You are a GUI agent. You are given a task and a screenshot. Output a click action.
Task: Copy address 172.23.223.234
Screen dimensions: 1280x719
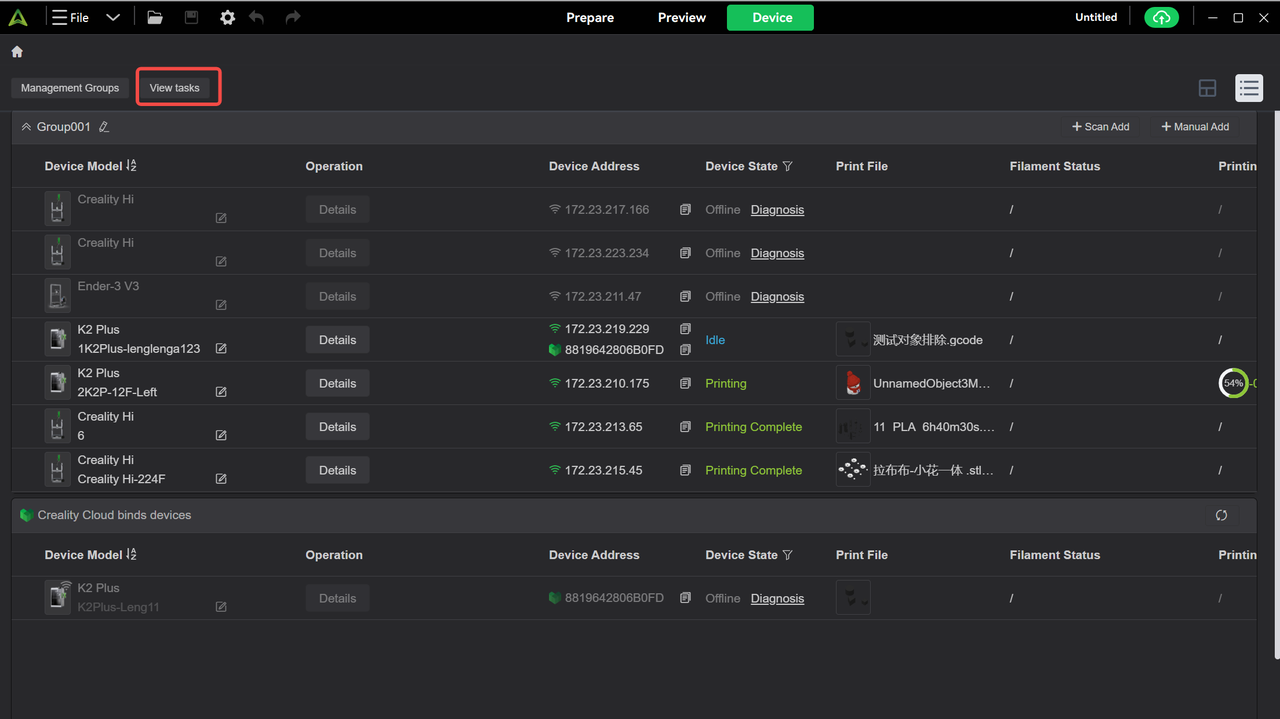pos(685,253)
